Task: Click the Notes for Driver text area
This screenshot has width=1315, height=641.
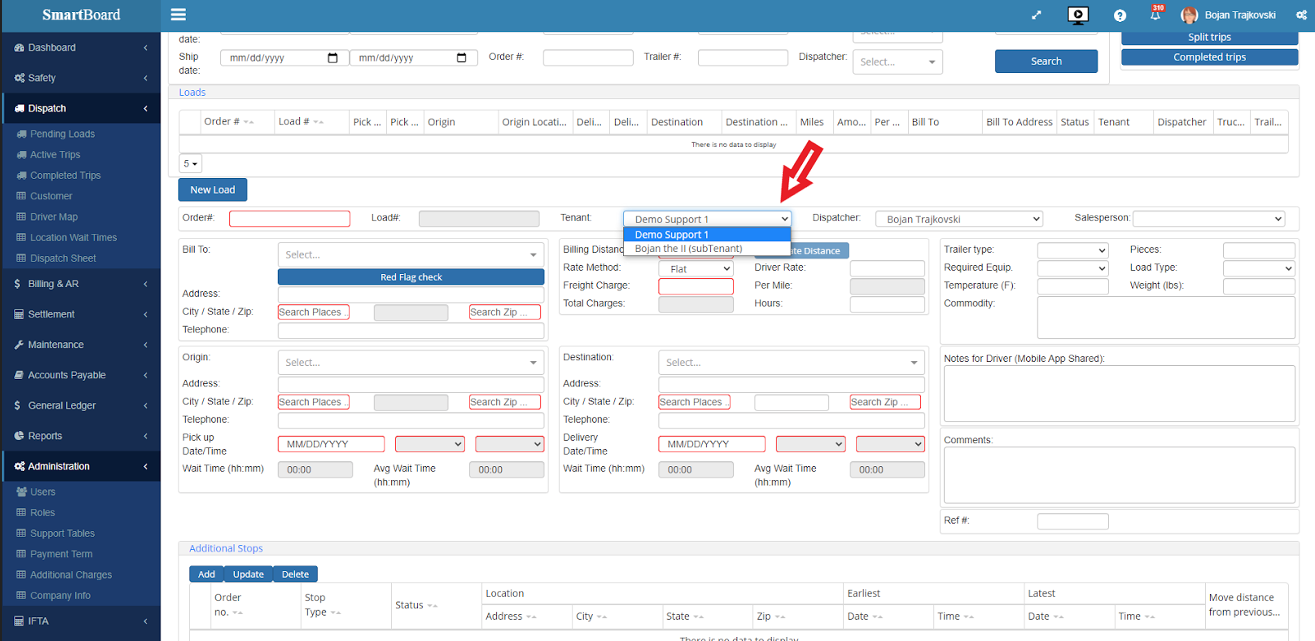Action: click(1117, 393)
